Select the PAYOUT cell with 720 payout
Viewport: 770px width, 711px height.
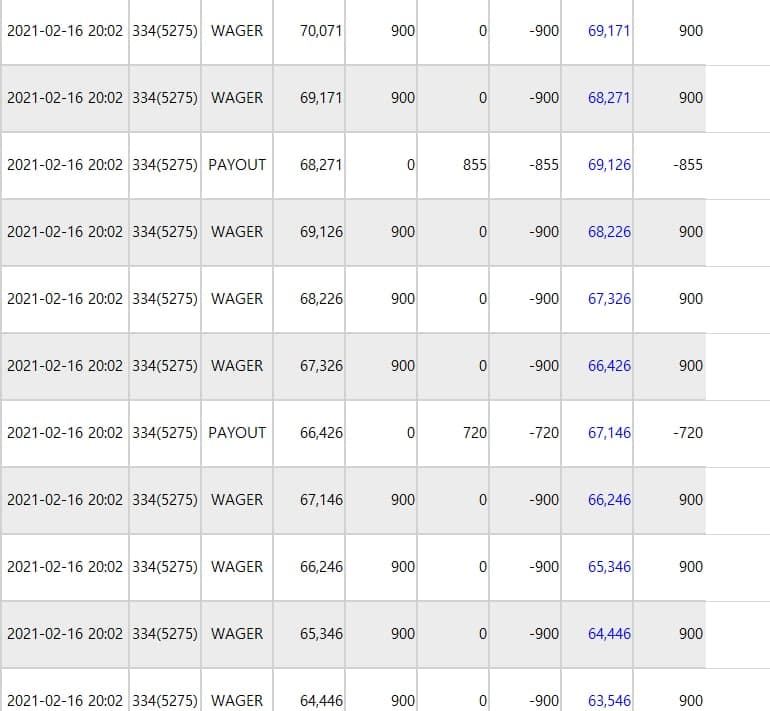(x=237, y=433)
